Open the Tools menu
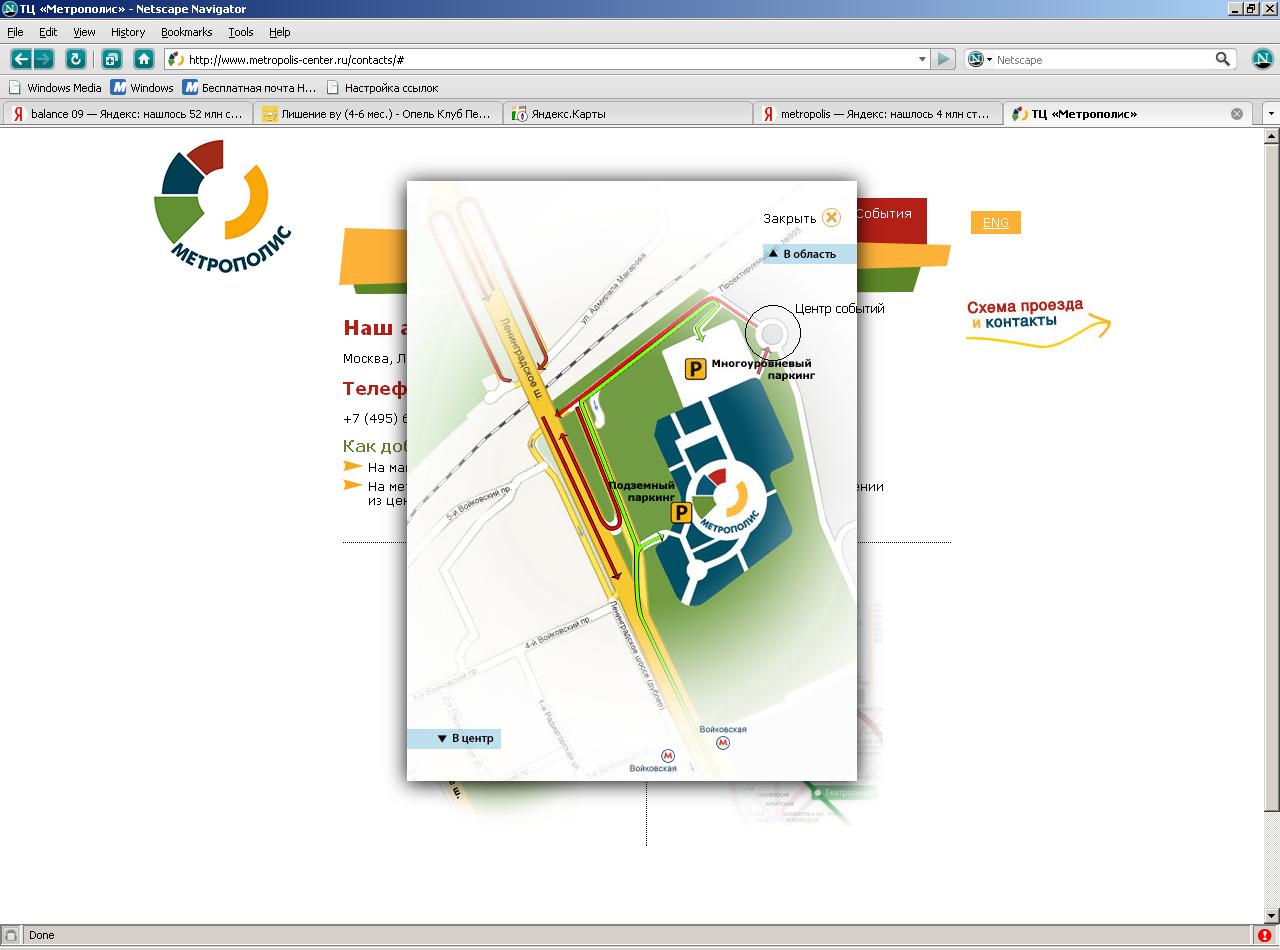The height and width of the screenshot is (950, 1280). 241,32
